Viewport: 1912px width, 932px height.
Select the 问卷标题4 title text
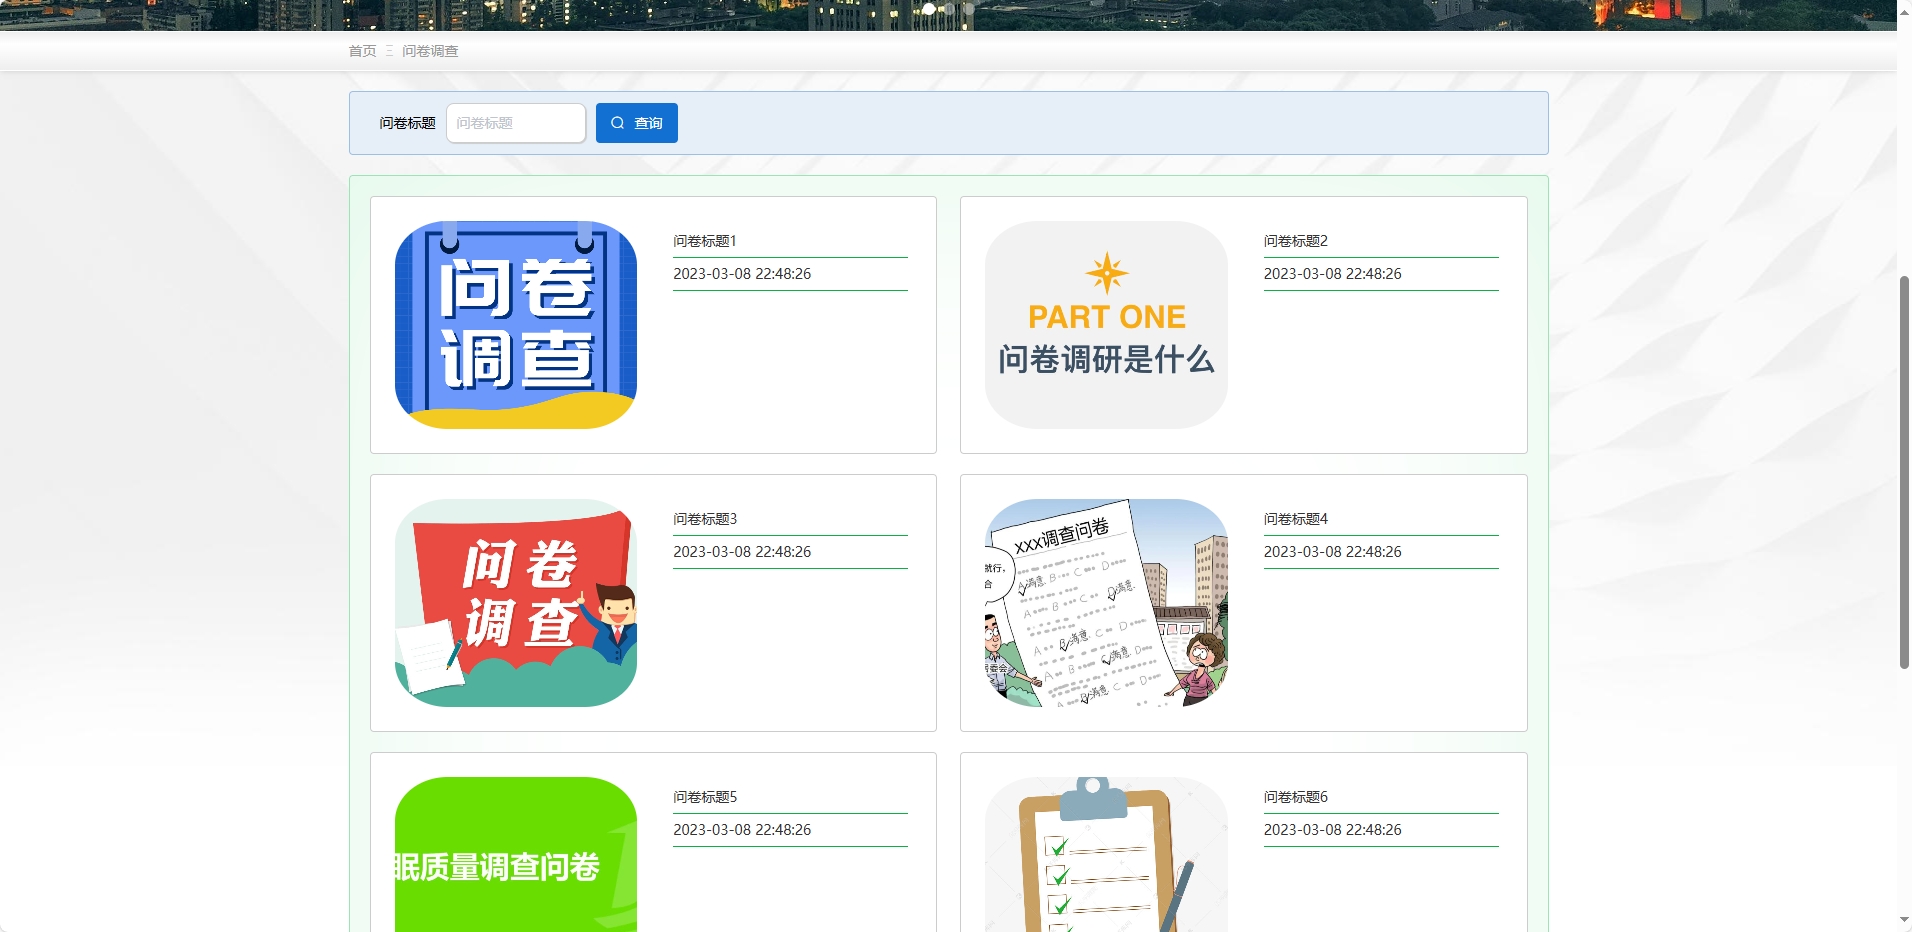click(1296, 519)
